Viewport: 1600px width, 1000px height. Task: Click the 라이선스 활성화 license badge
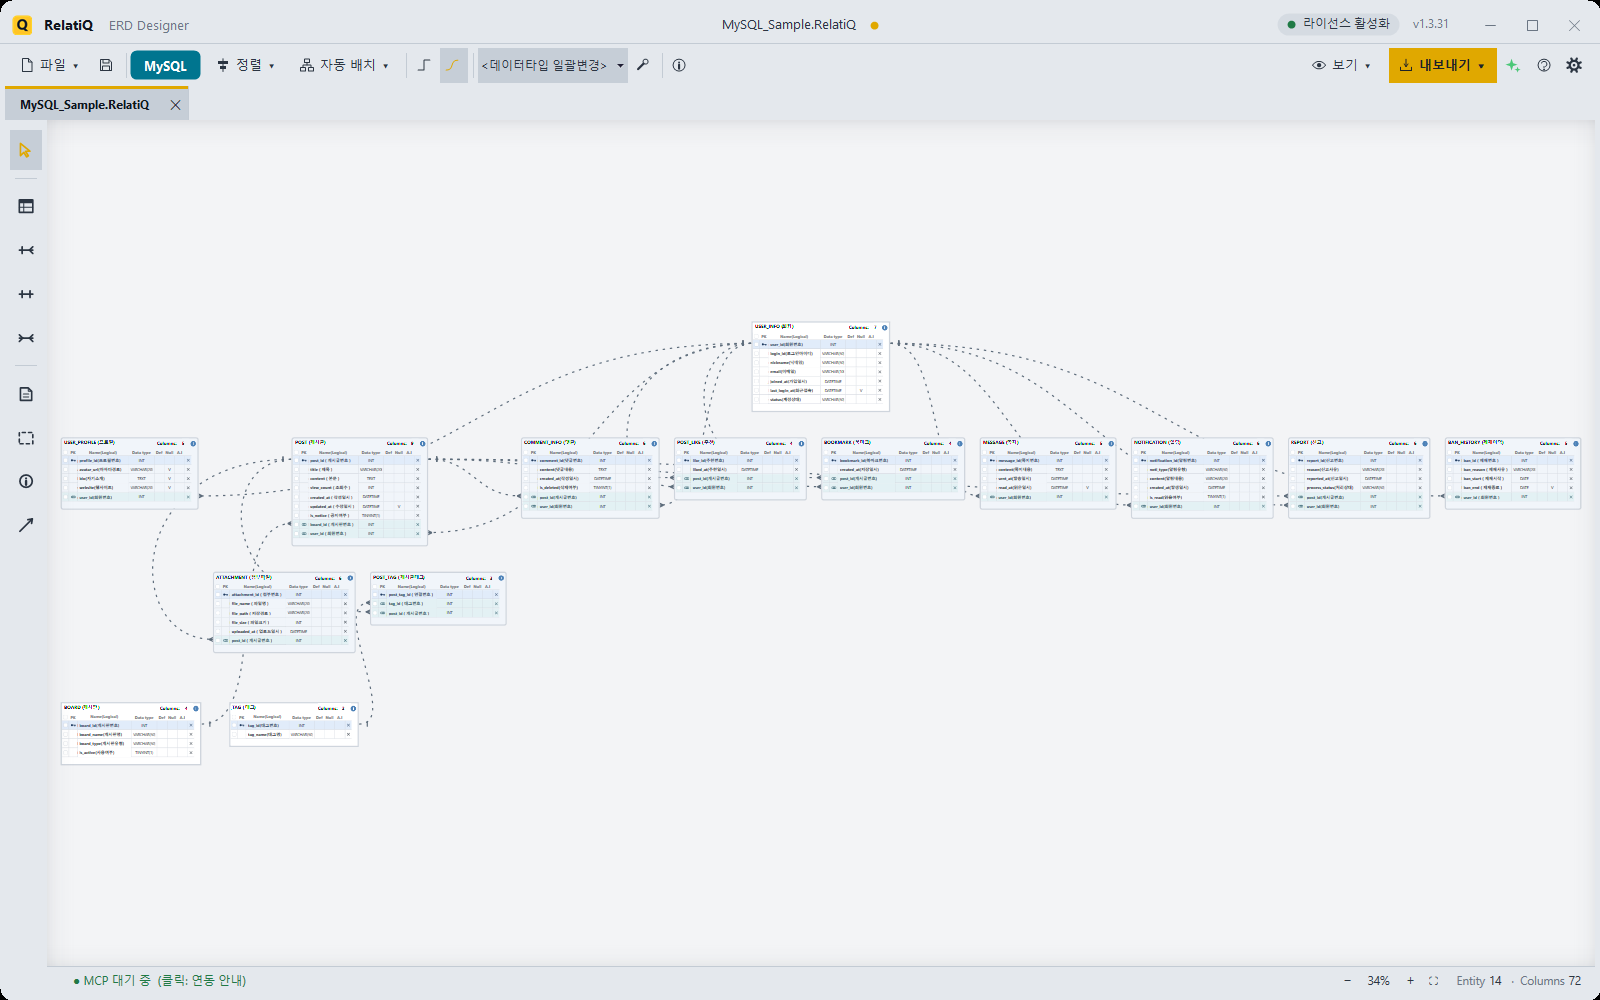coord(1338,24)
